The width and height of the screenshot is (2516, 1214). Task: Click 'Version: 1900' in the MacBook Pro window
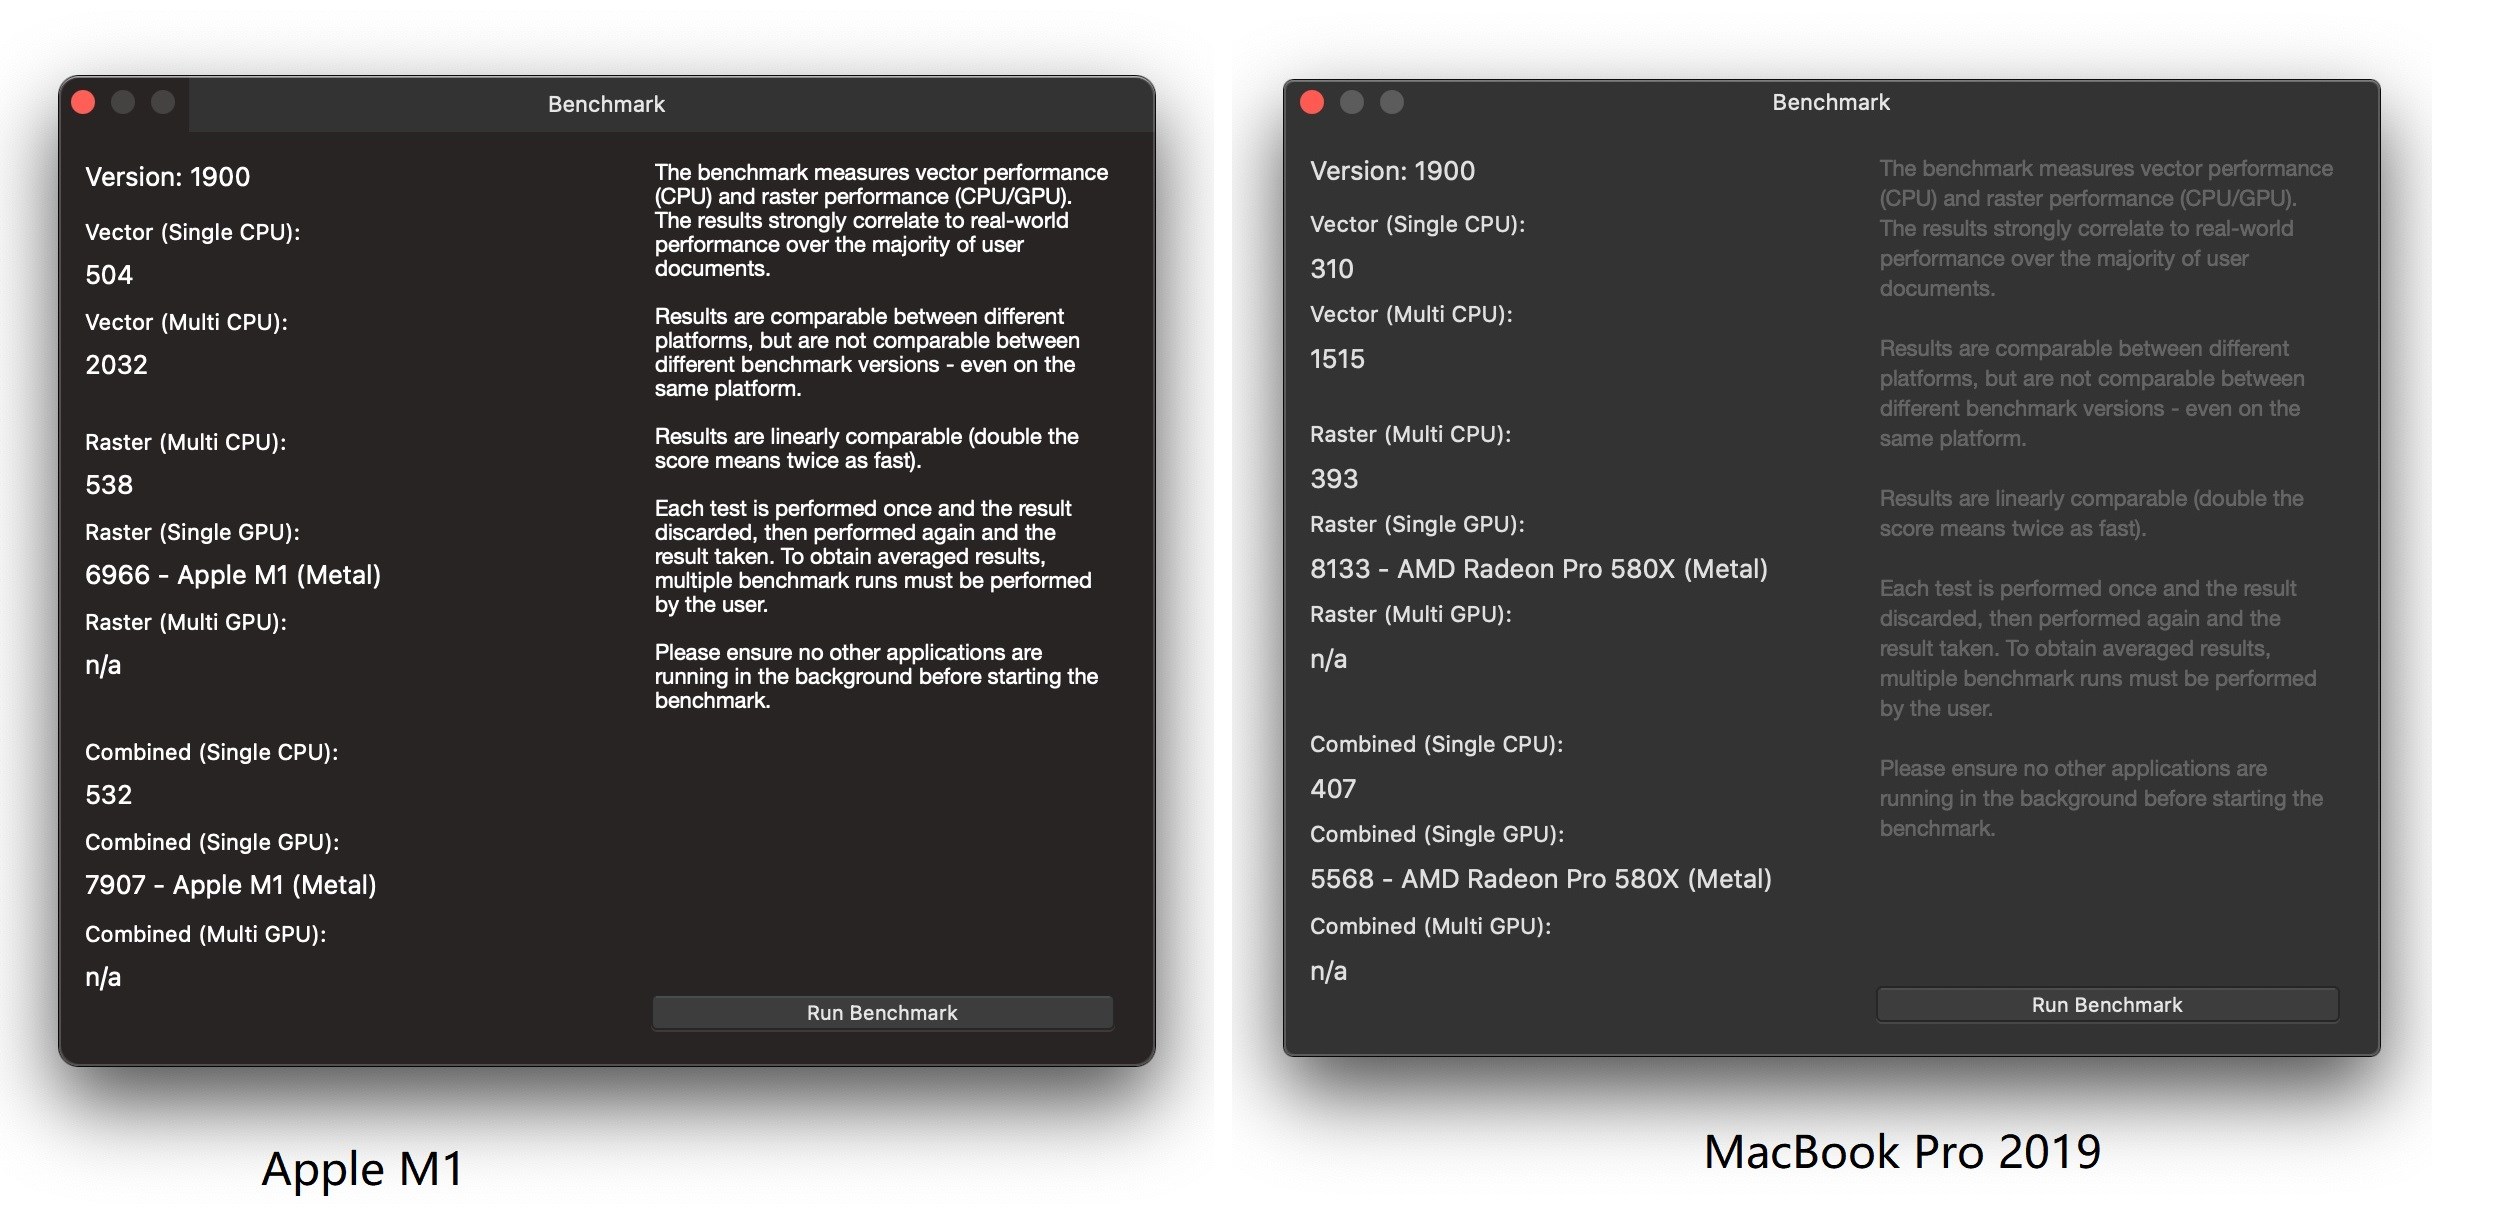1392,171
